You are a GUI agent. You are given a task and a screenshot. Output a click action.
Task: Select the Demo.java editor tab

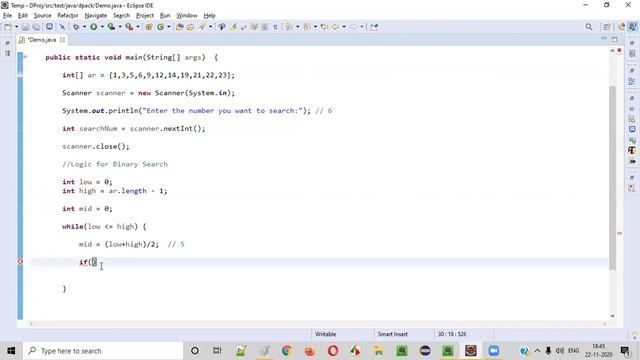41,40
